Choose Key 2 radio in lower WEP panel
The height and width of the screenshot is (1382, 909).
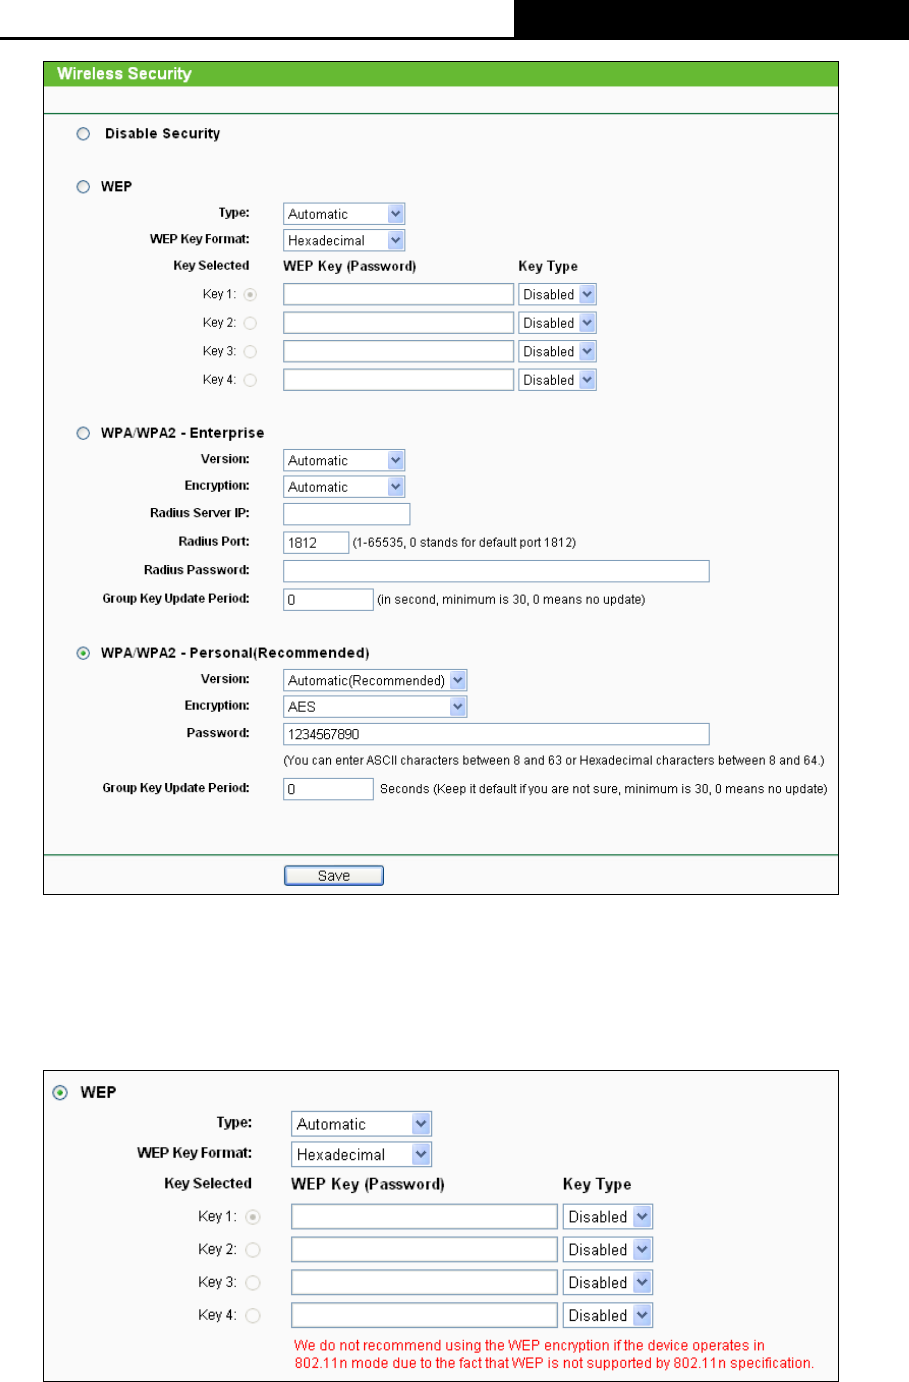click(253, 1250)
